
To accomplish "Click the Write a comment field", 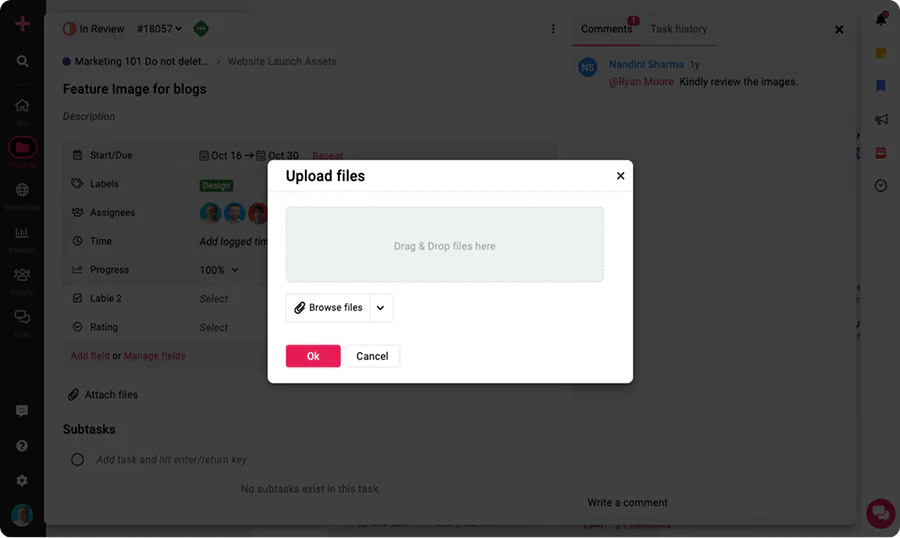I will pyautogui.click(x=627, y=502).
